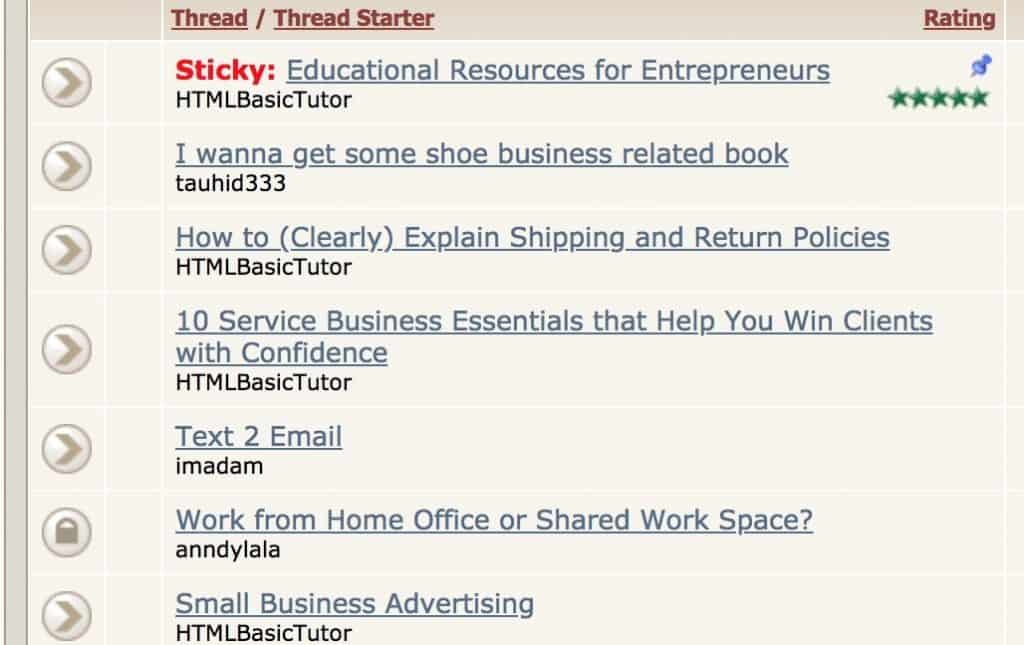Sort threads by Rating header
Viewport: 1024px width, 645px height.
[x=959, y=18]
